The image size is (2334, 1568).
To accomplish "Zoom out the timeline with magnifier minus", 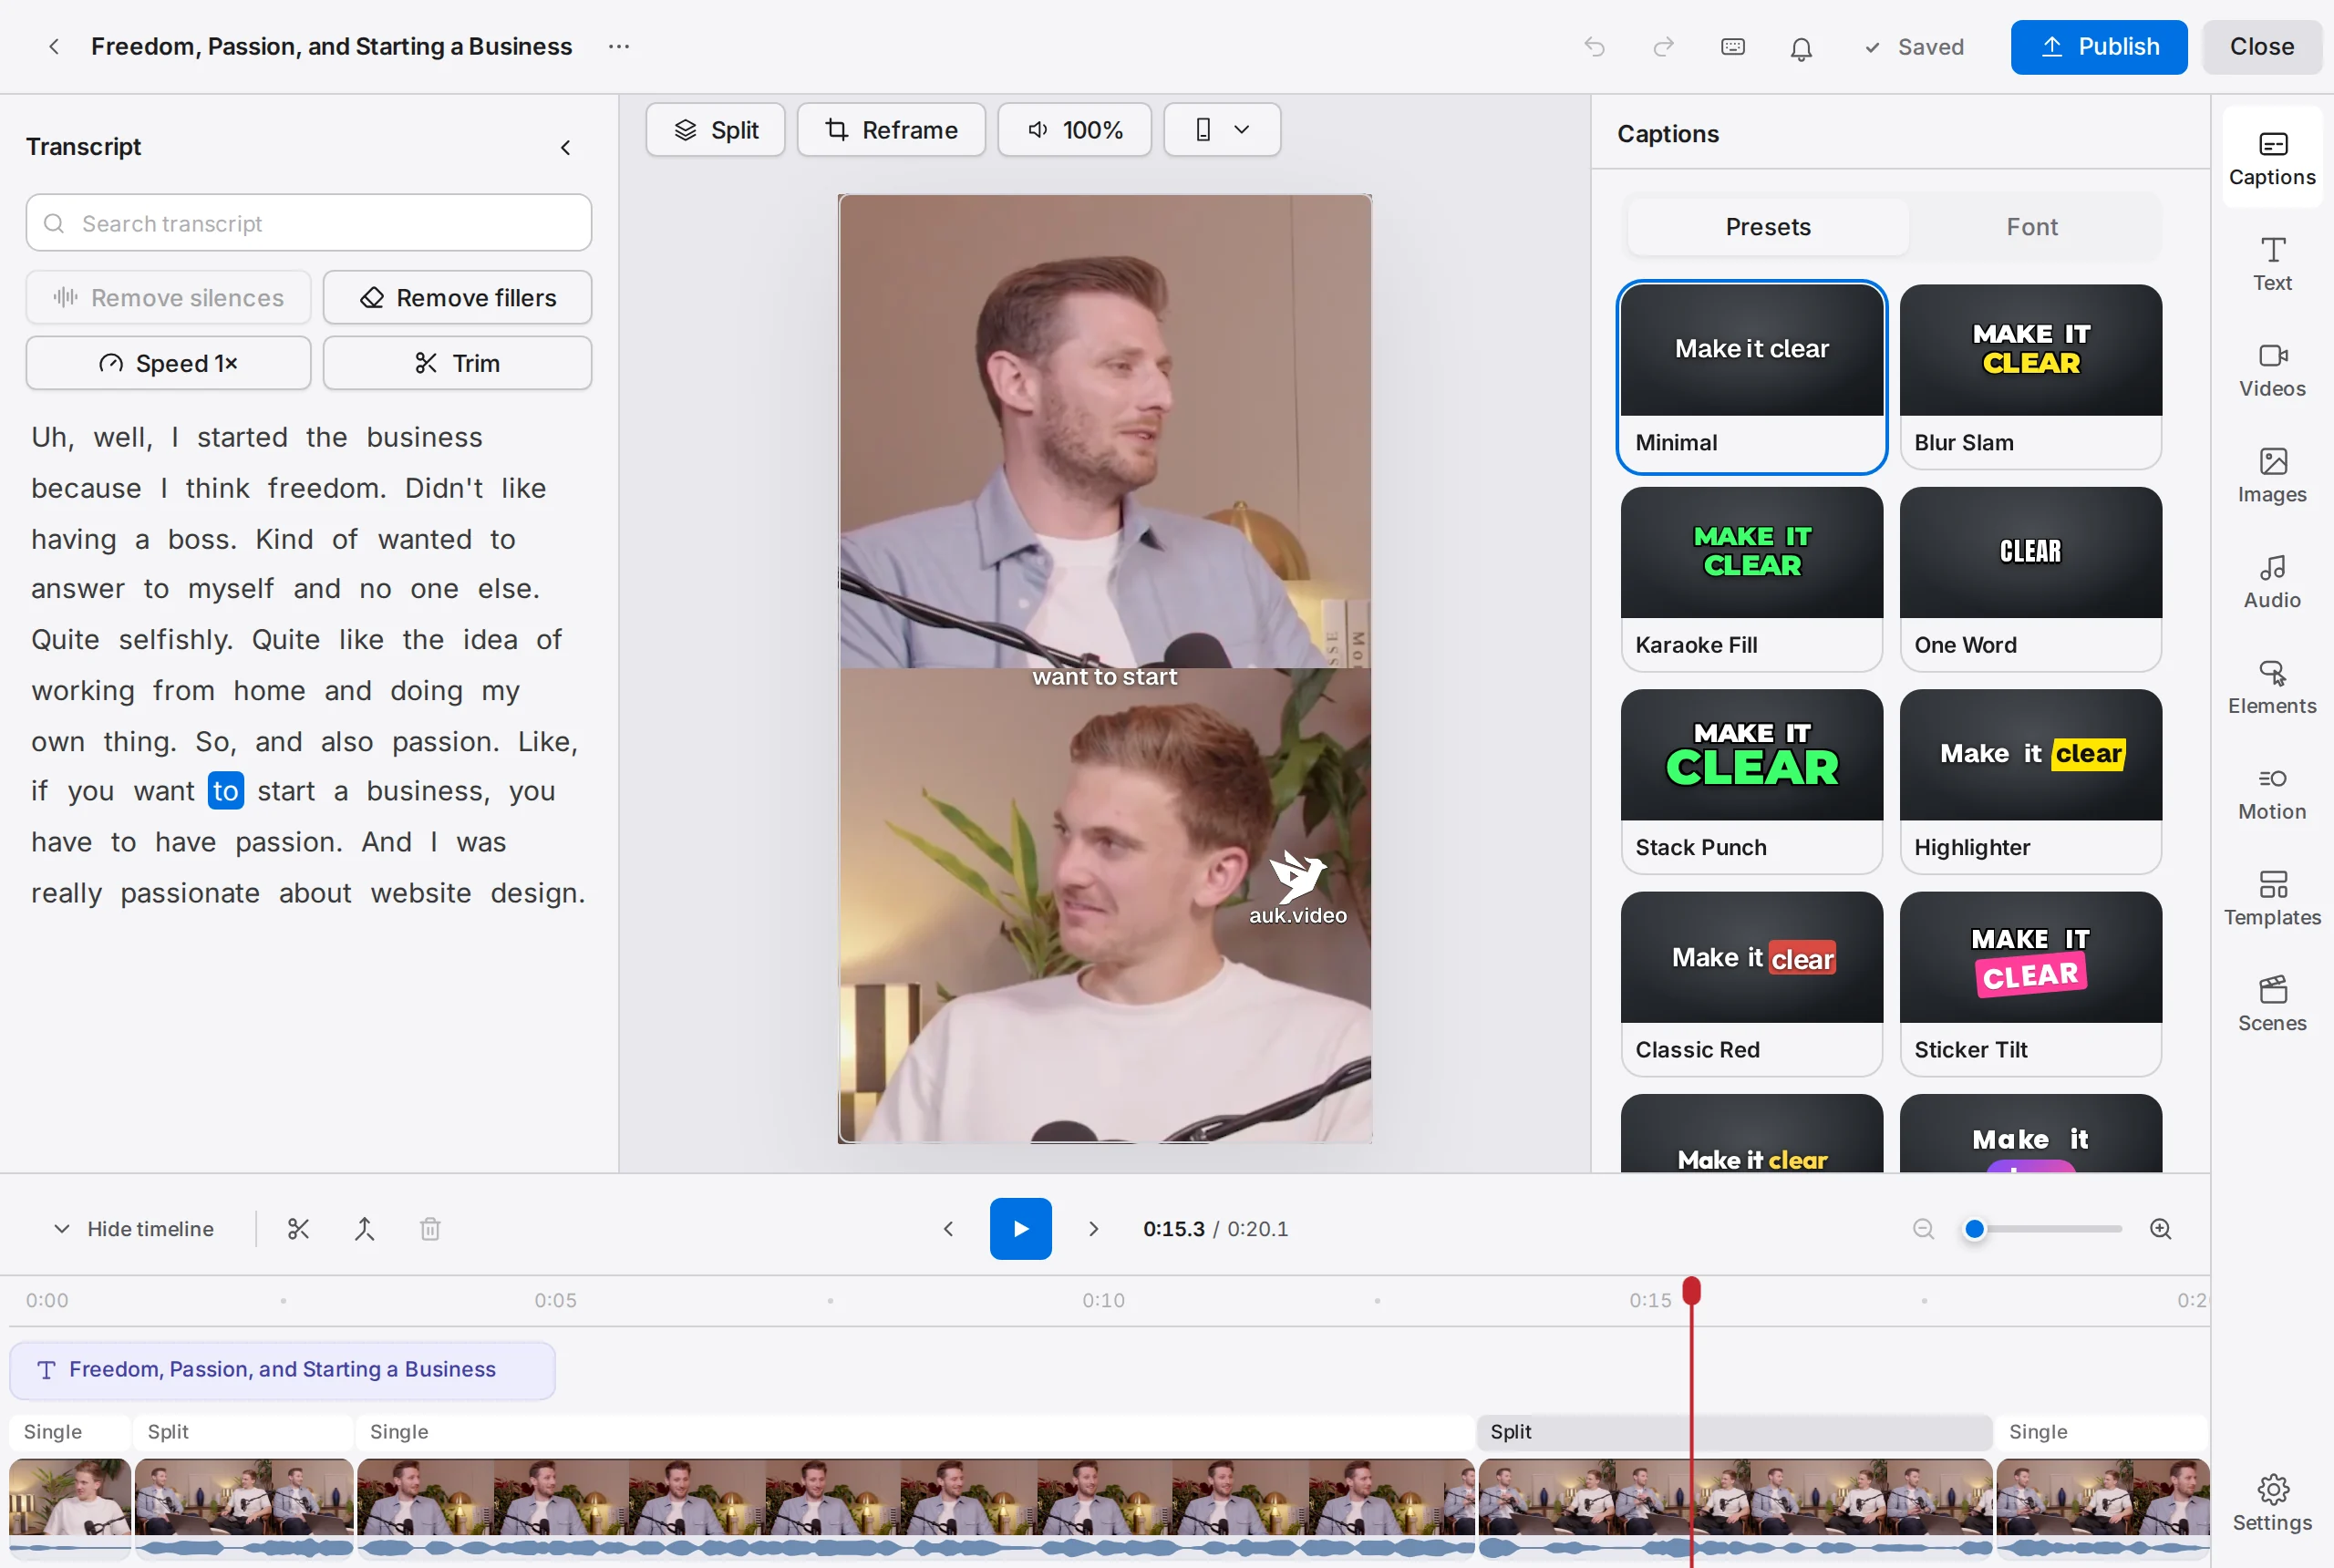I will (x=1923, y=1228).
